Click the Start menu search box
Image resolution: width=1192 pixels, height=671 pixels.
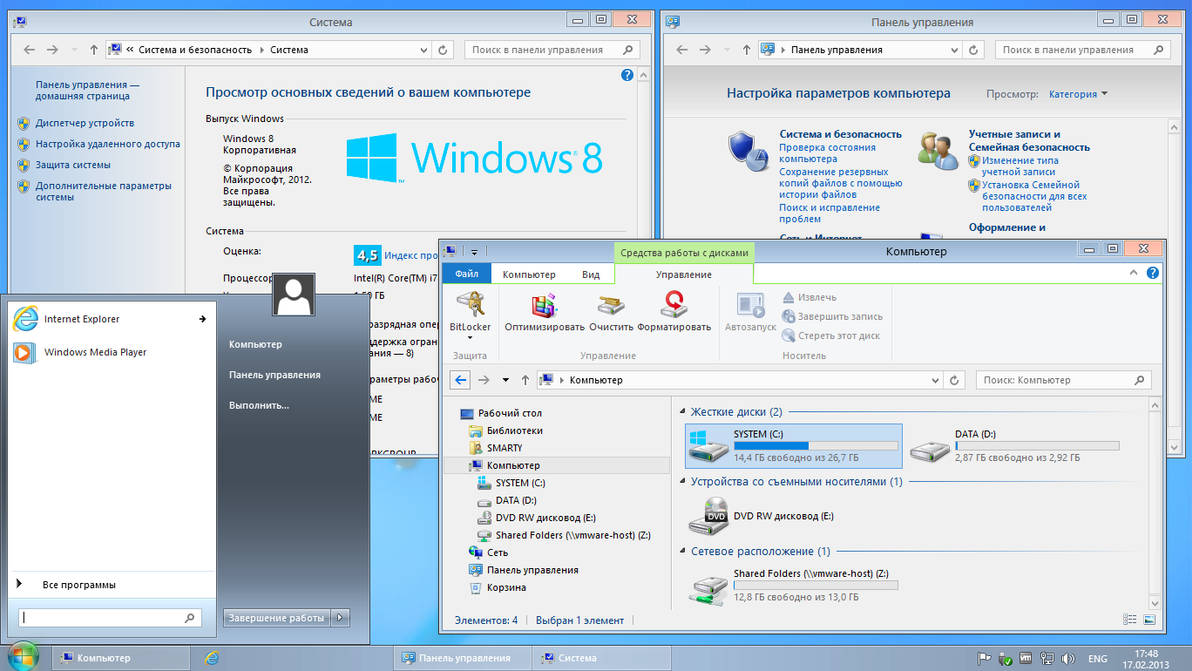point(100,618)
